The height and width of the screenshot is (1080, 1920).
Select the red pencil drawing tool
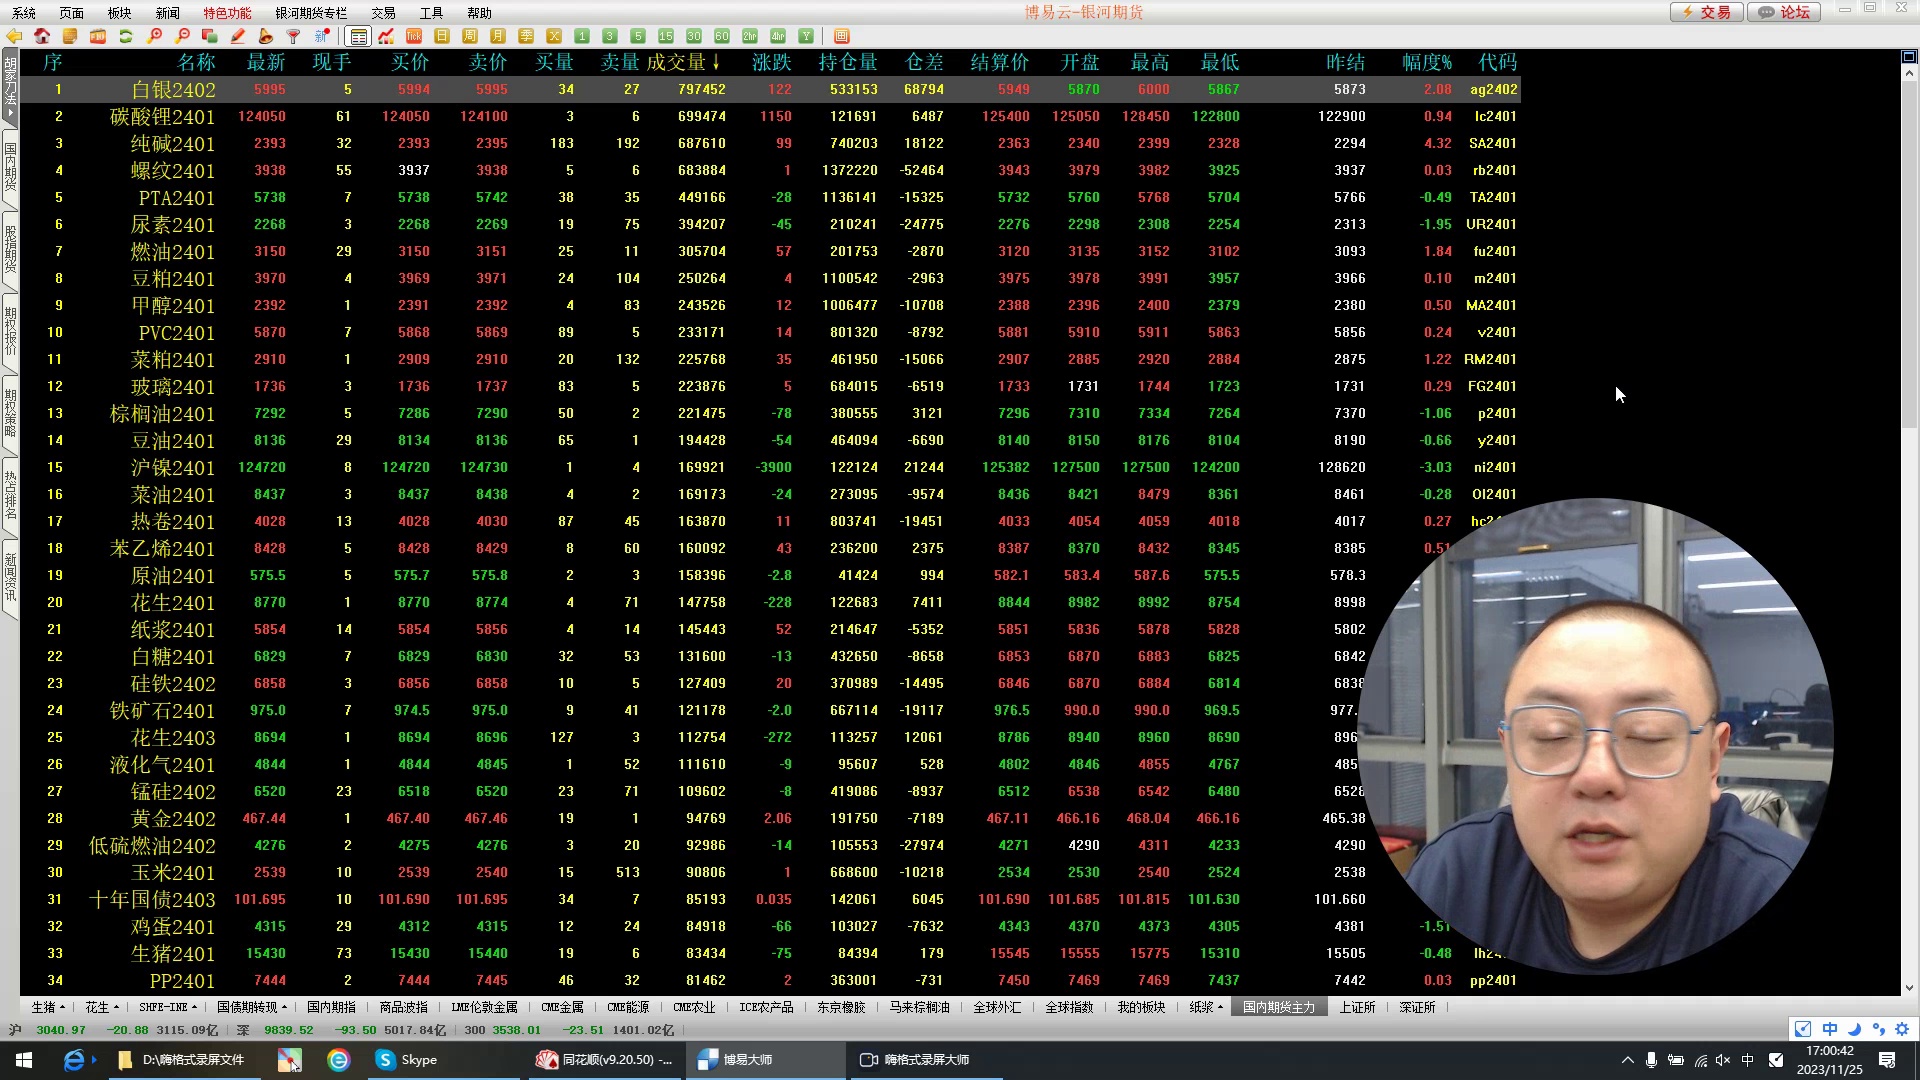tap(238, 36)
